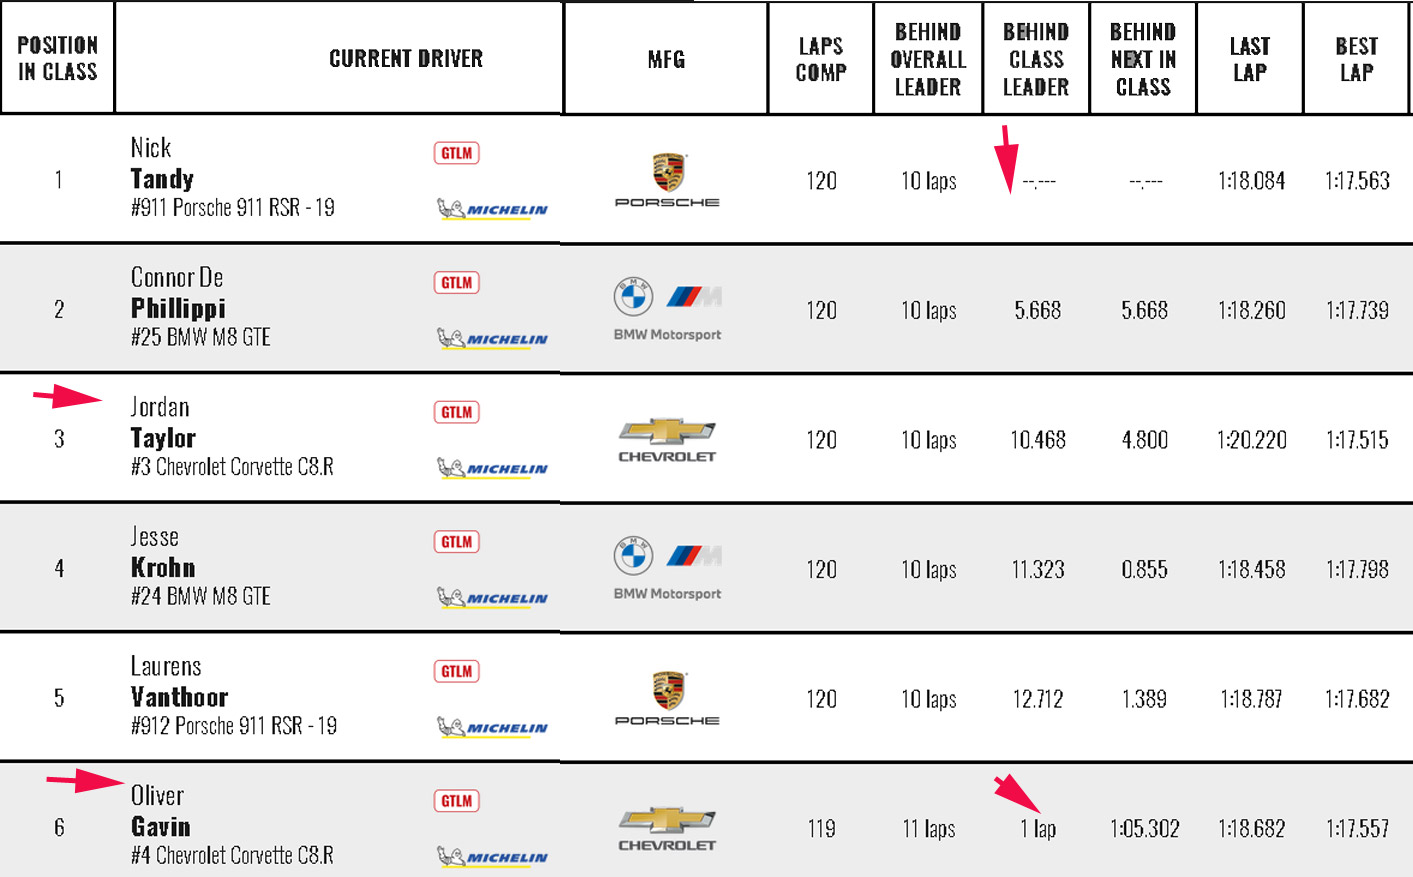Sort by Position In Class column header

pos(57,58)
